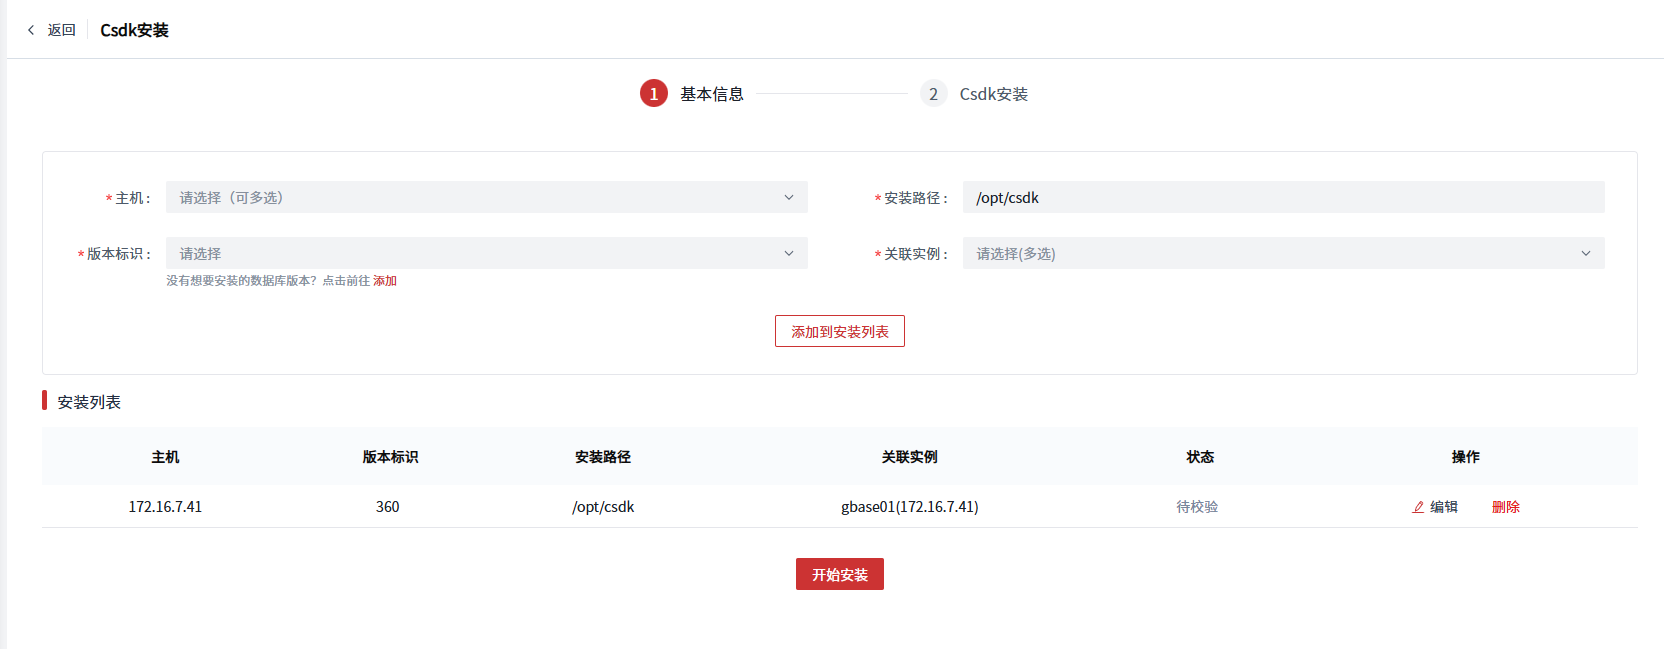The height and width of the screenshot is (649, 1664).
Task: Click 添加到安装列表 button
Action: pos(839,331)
